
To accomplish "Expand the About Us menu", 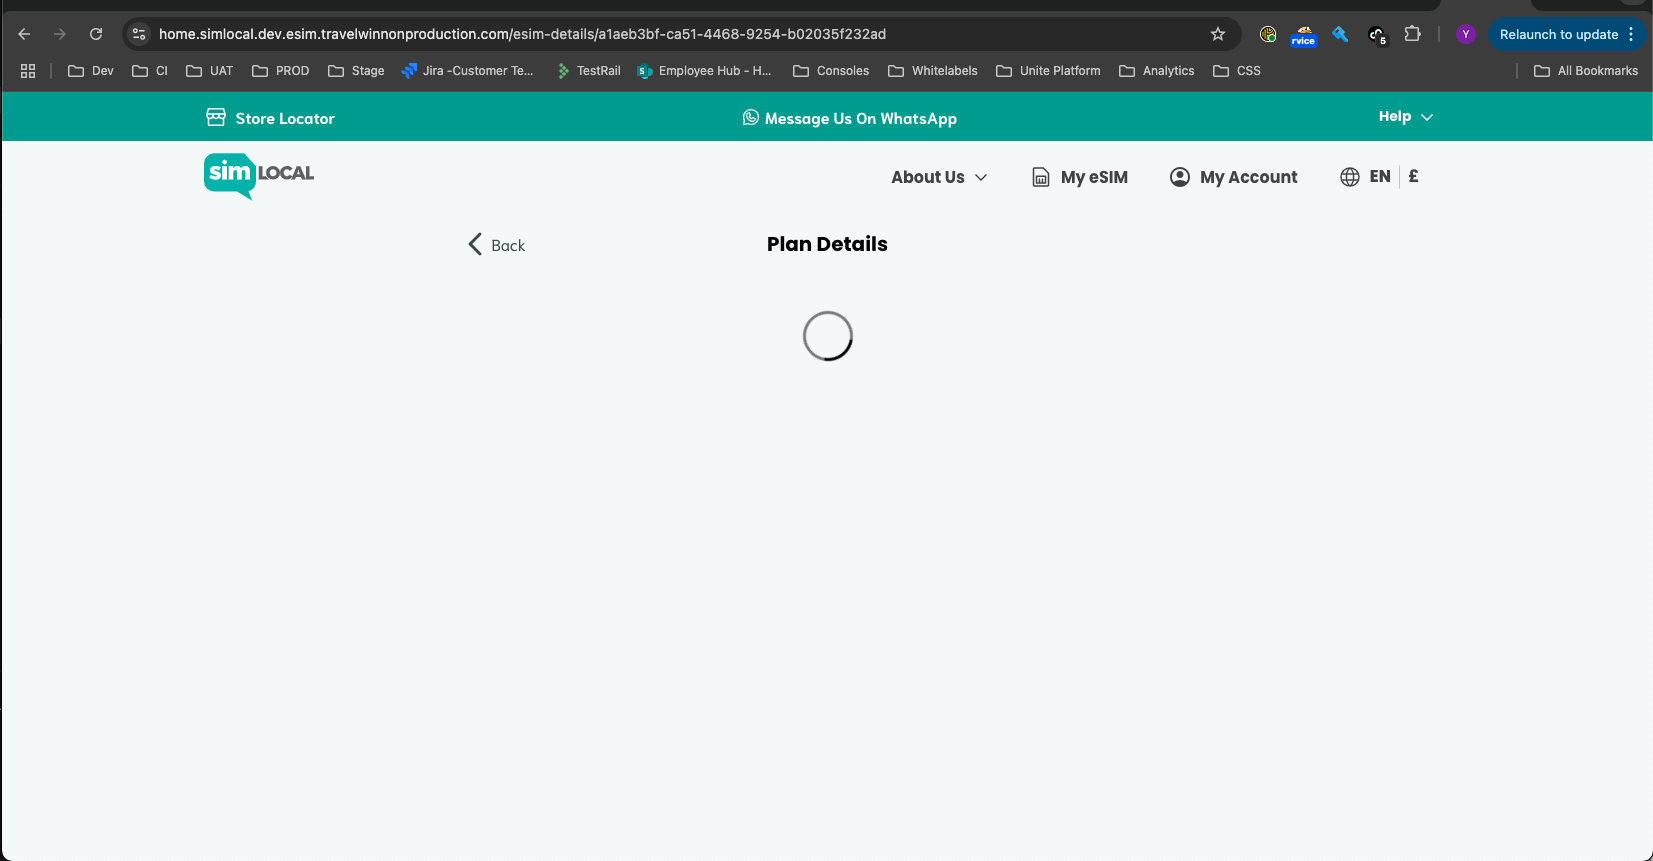I will point(939,177).
